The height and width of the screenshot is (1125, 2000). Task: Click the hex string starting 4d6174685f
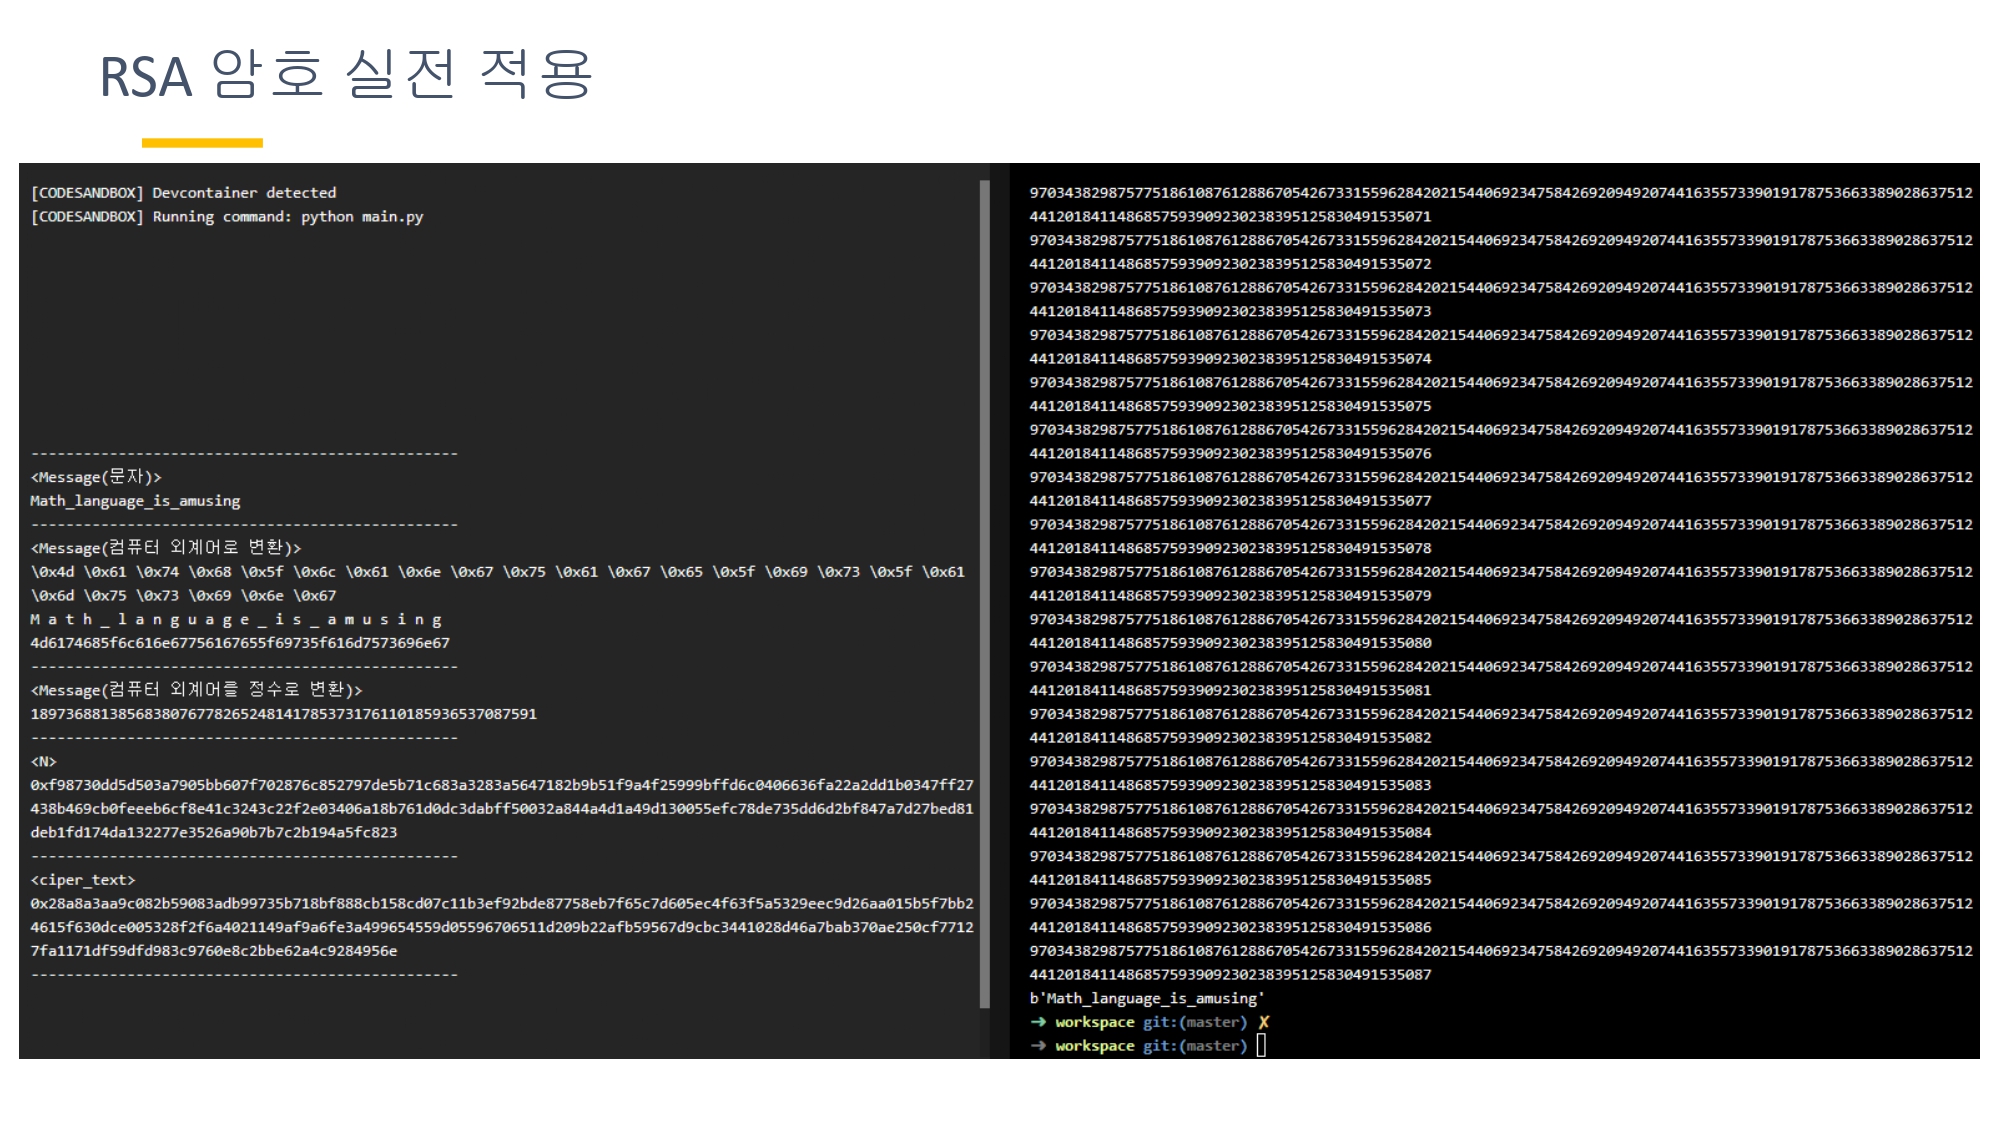tap(240, 643)
